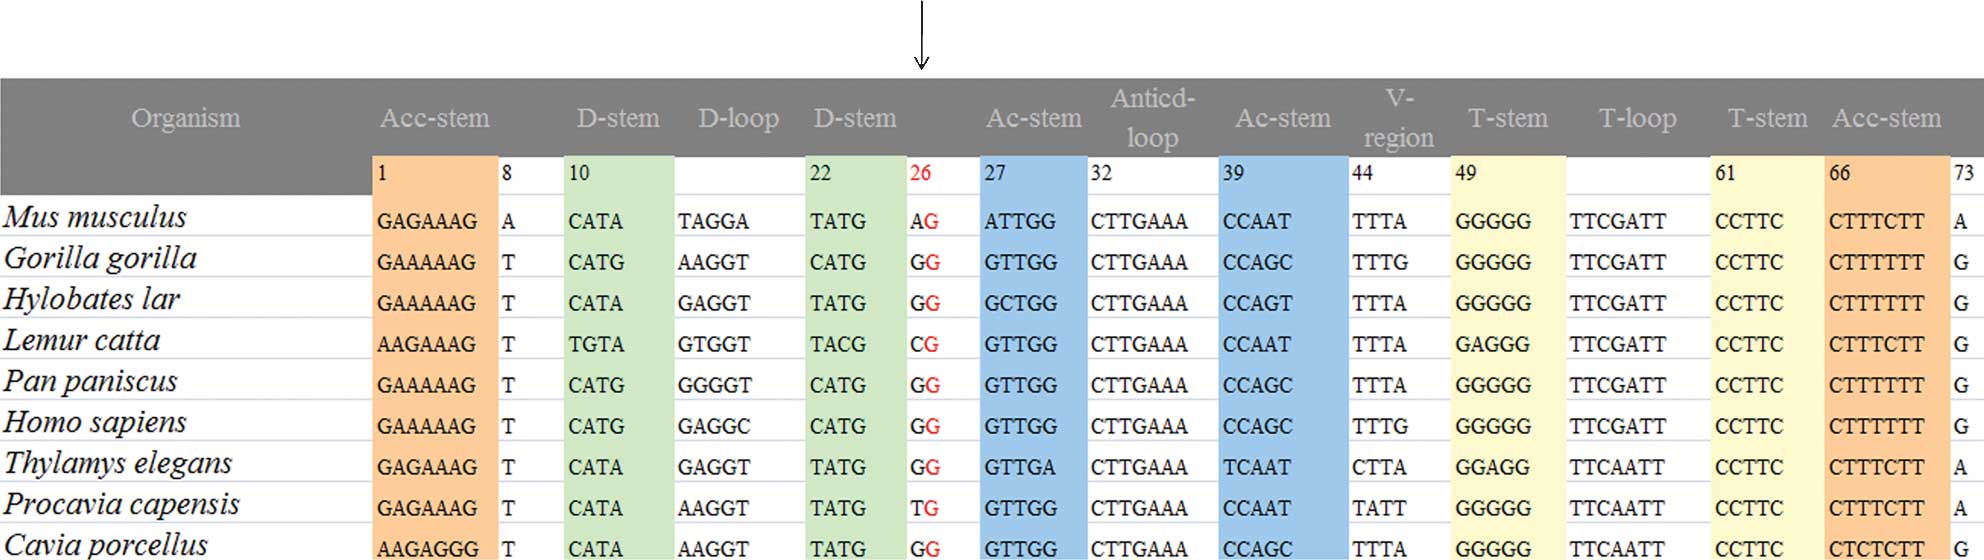1984x560 pixels.
Task: Select the green TGTA D-stem cell
Action: coord(596,344)
